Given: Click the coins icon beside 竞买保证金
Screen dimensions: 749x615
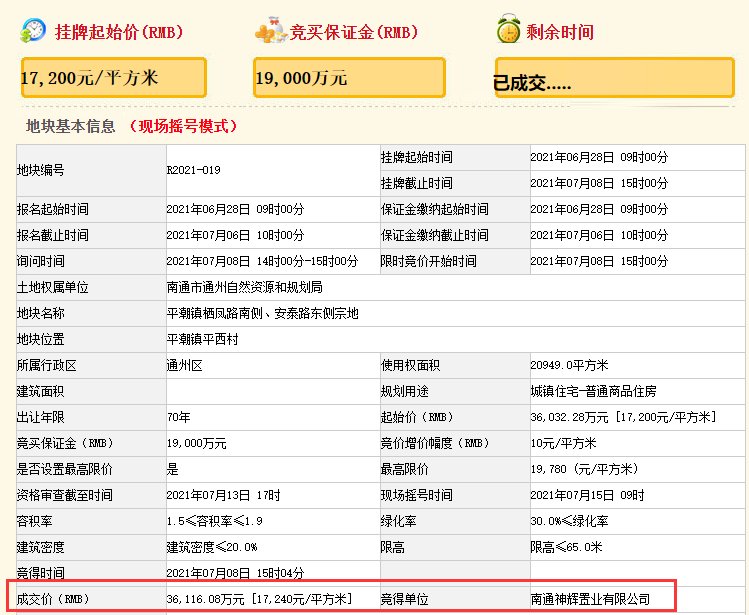Looking at the screenshot, I should [x=271, y=31].
